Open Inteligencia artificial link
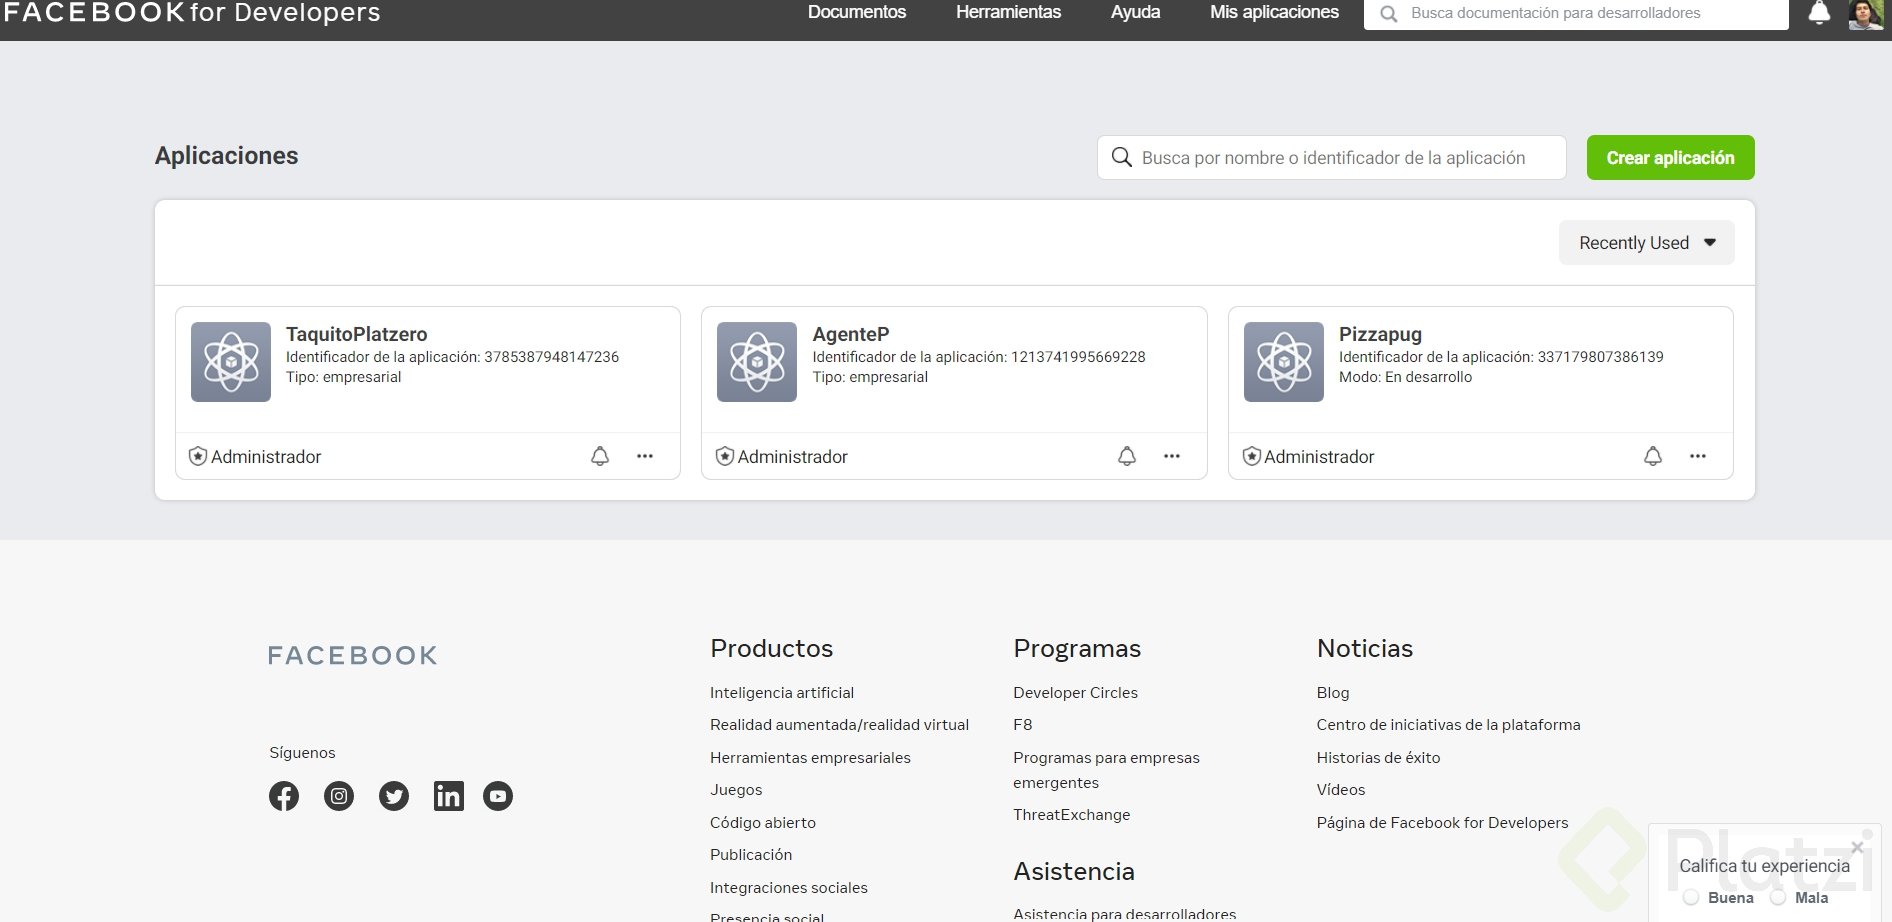Viewport: 1892px width, 922px height. point(782,692)
